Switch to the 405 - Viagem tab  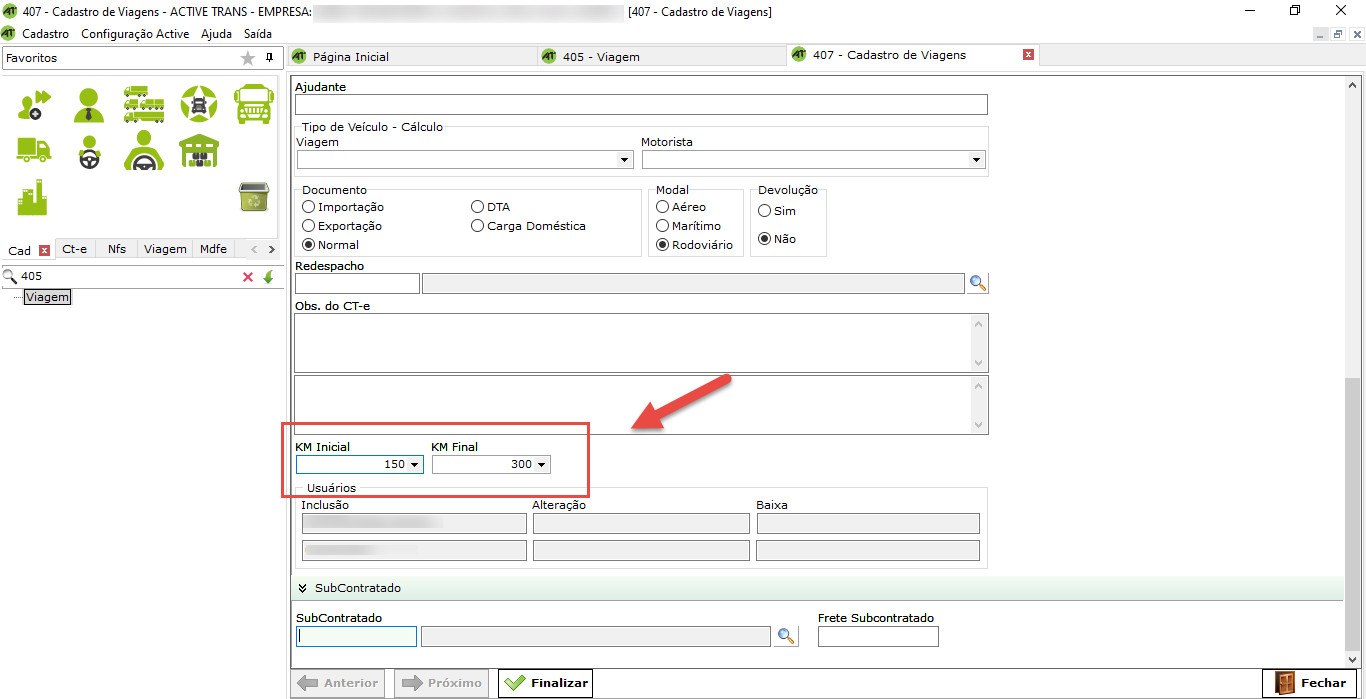point(600,57)
